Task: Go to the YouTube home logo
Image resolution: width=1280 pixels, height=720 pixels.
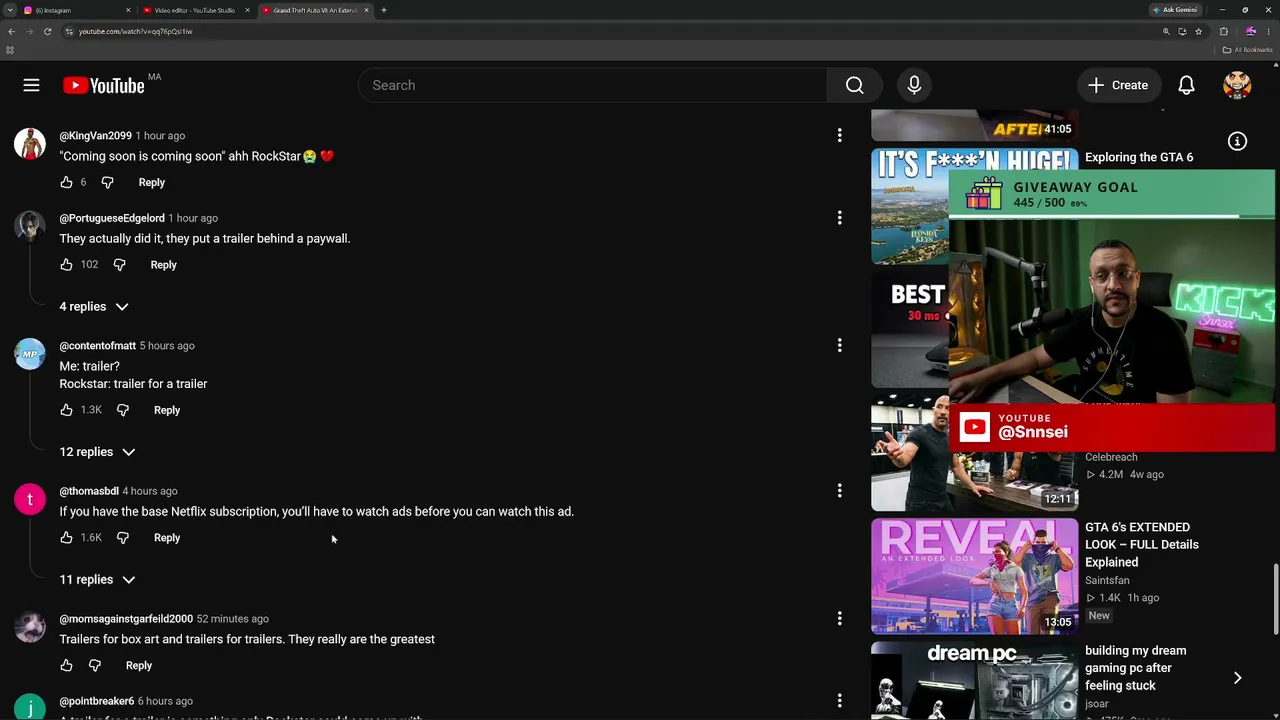Action: pyautogui.click(x=103, y=85)
